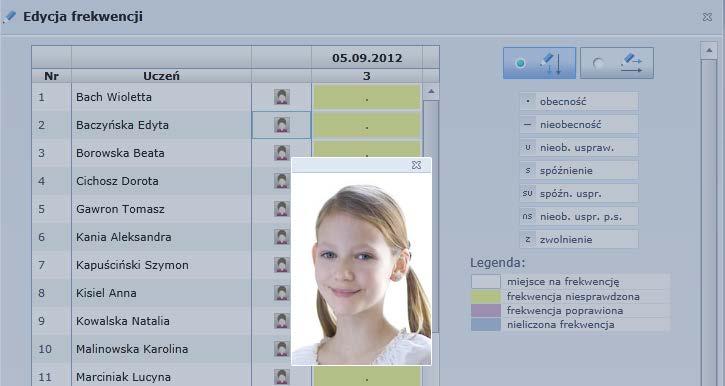
Task: Pick the spóźnienie attendance option
Action: tap(579, 170)
